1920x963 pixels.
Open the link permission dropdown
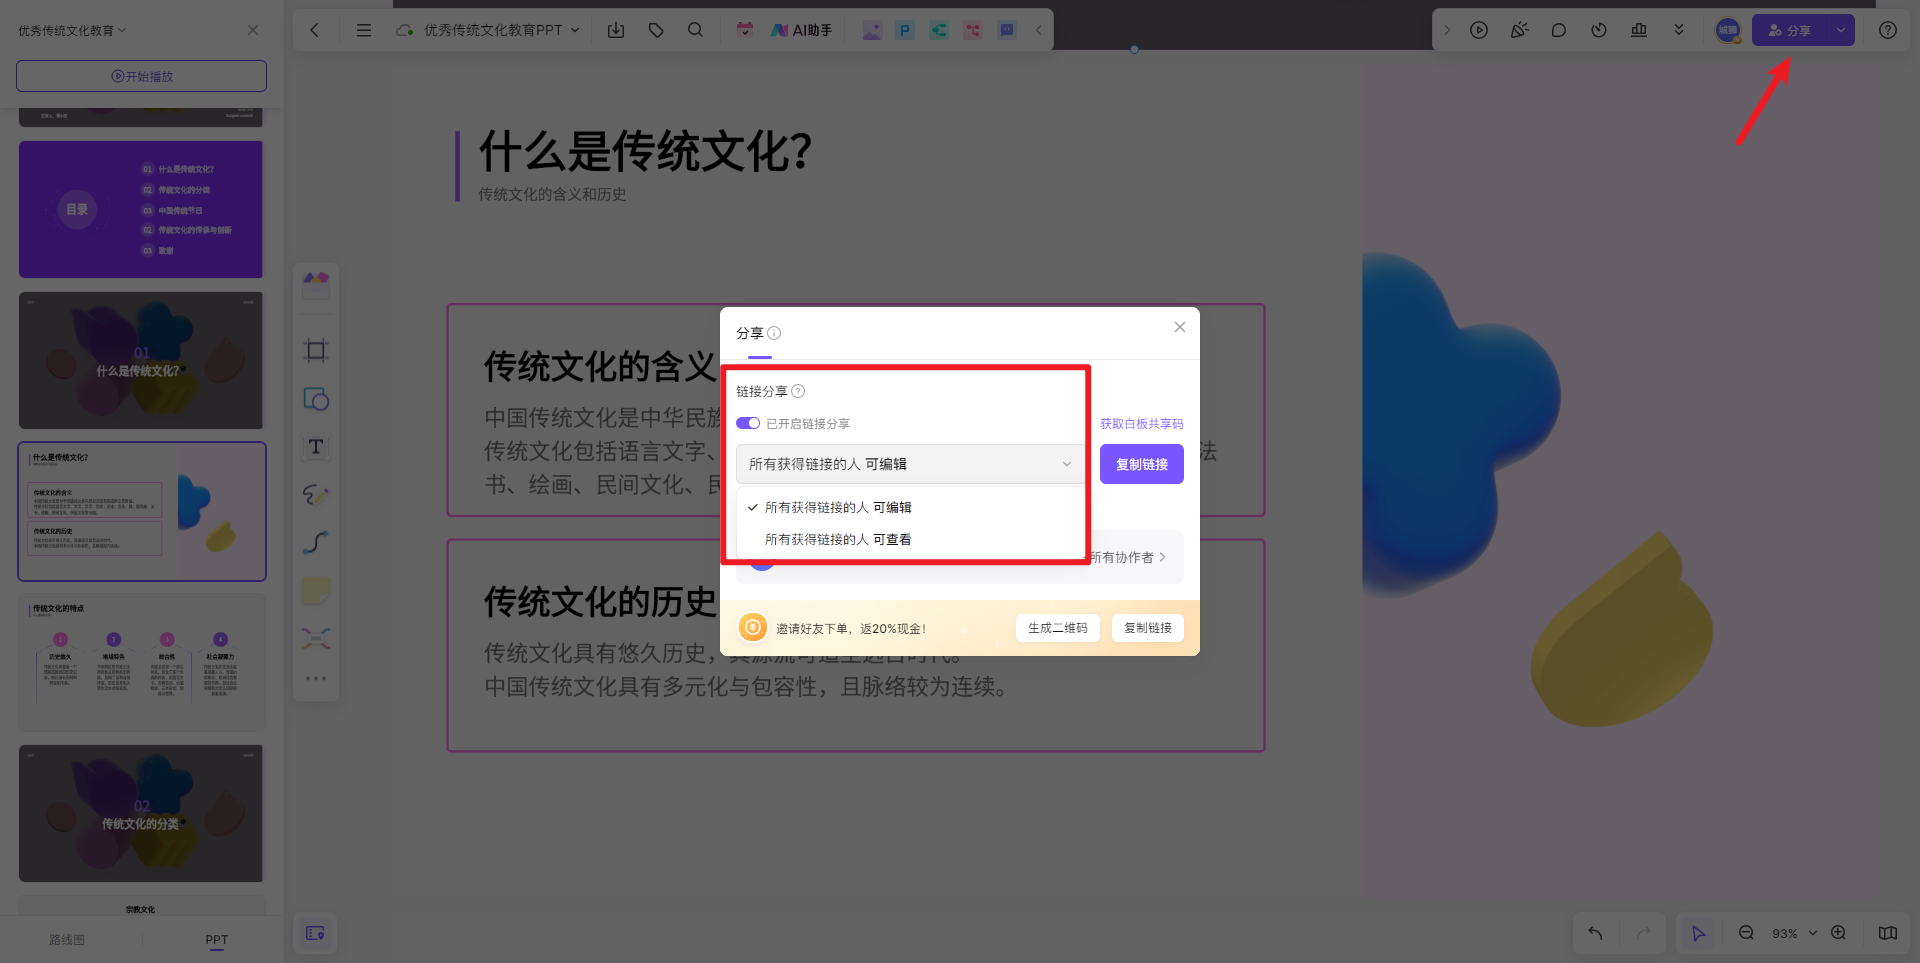pos(911,464)
